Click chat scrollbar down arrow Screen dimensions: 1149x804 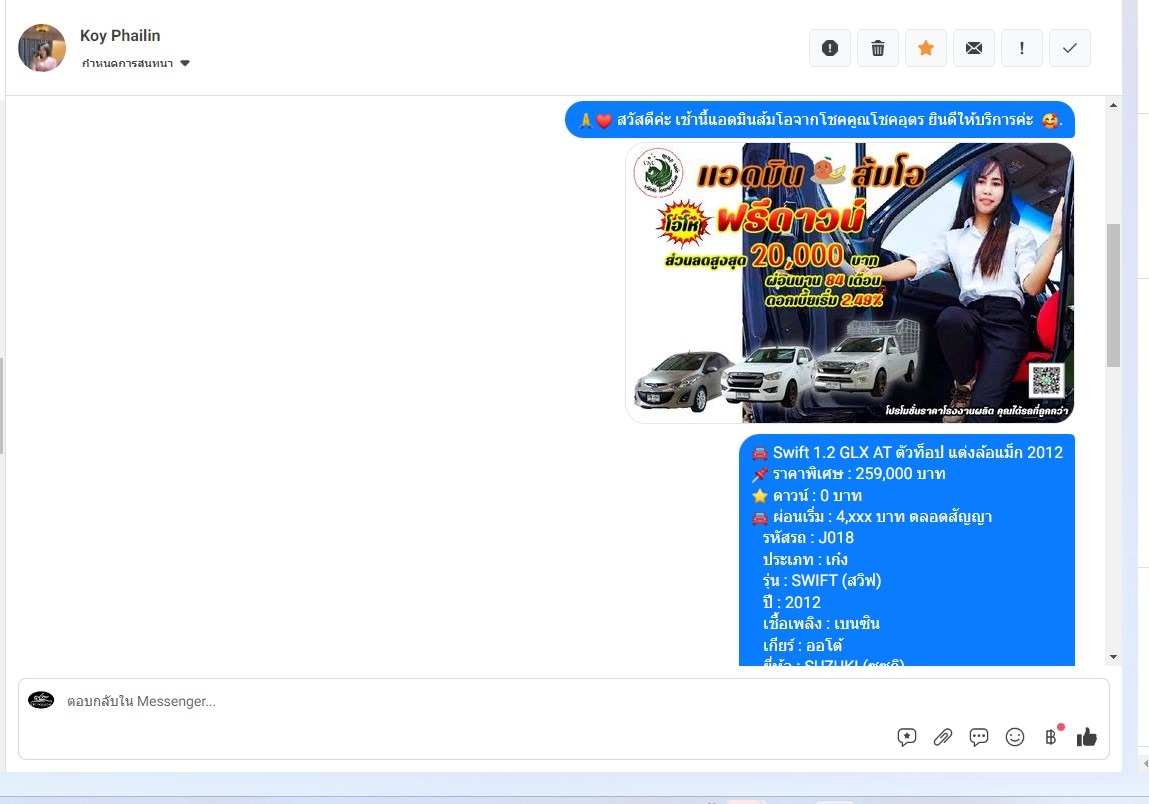tap(1113, 657)
